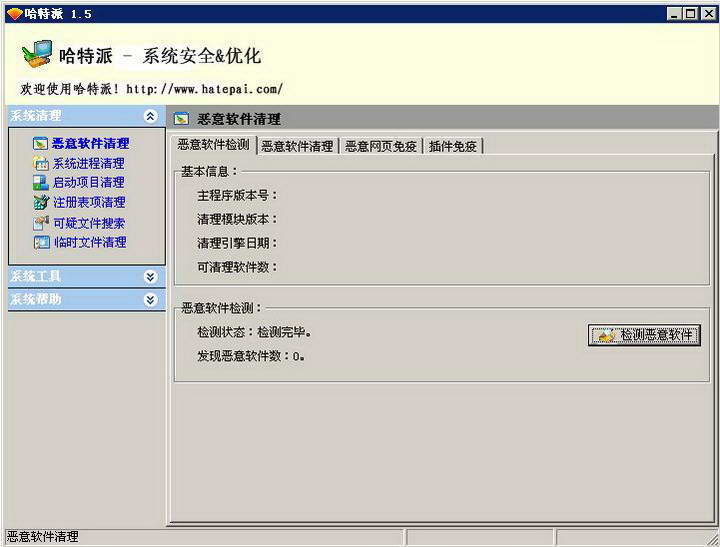Open the hatepai.com website link

pyautogui.click(x=204, y=89)
